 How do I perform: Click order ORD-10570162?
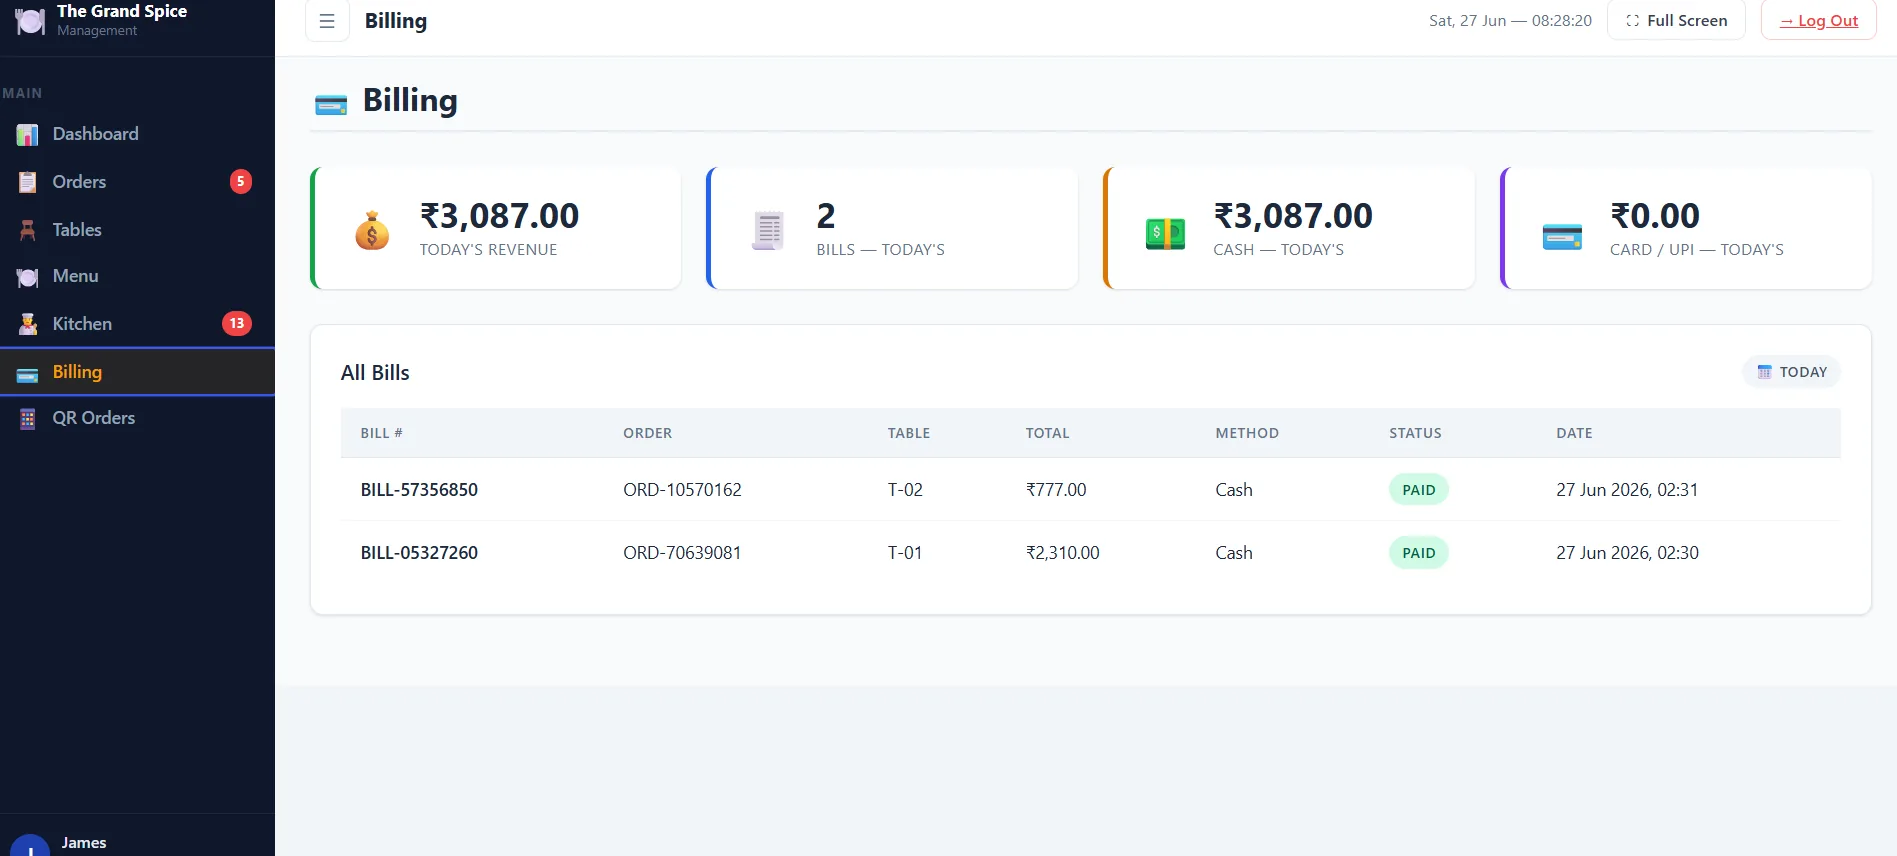tap(682, 490)
